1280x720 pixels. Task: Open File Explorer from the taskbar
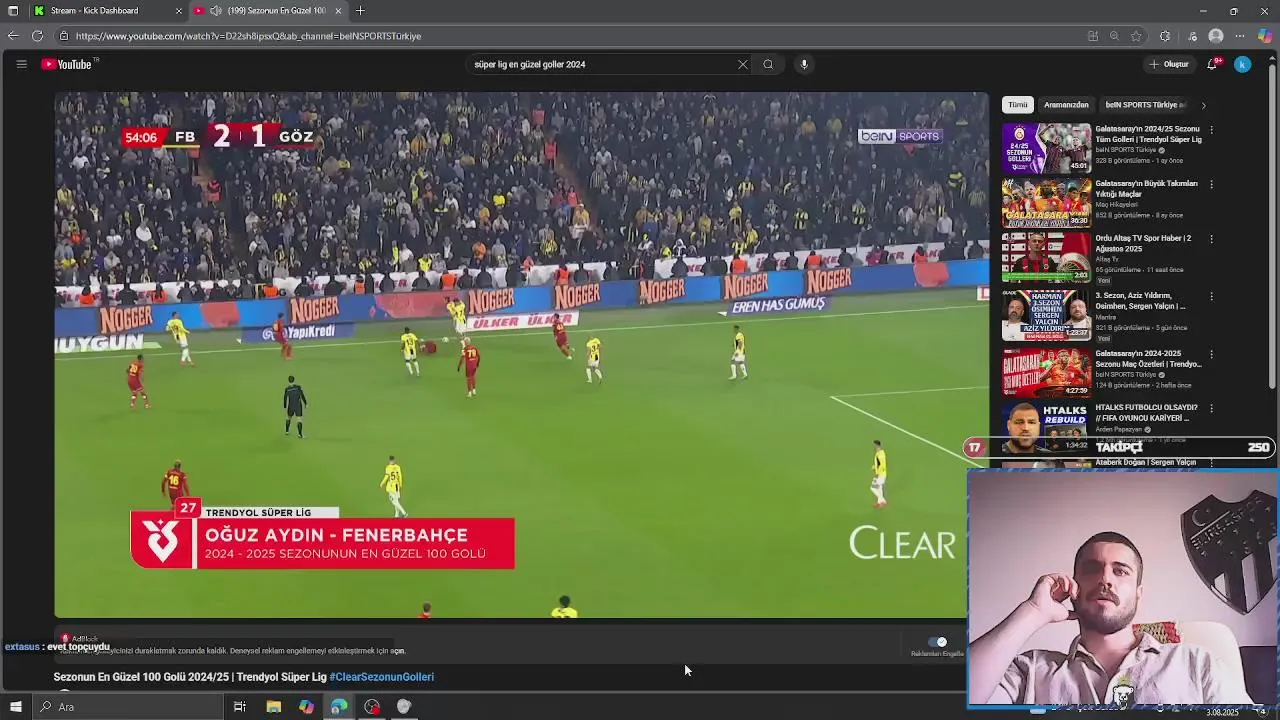273,707
